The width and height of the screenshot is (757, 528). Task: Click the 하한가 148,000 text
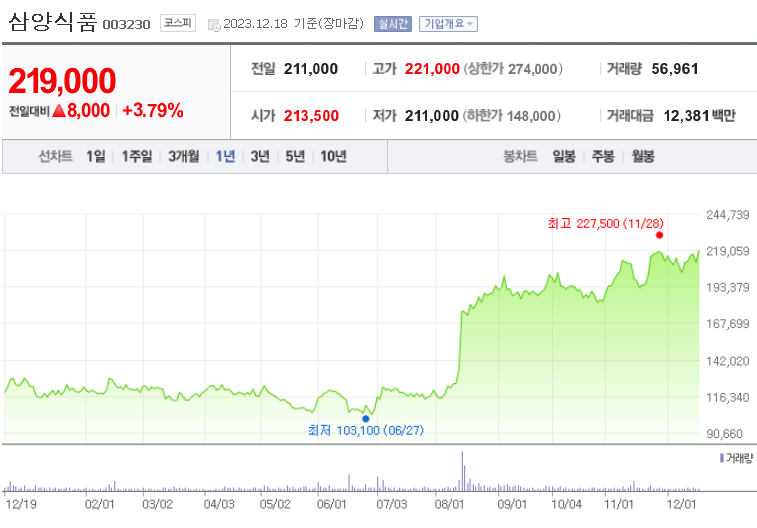tap(512, 116)
